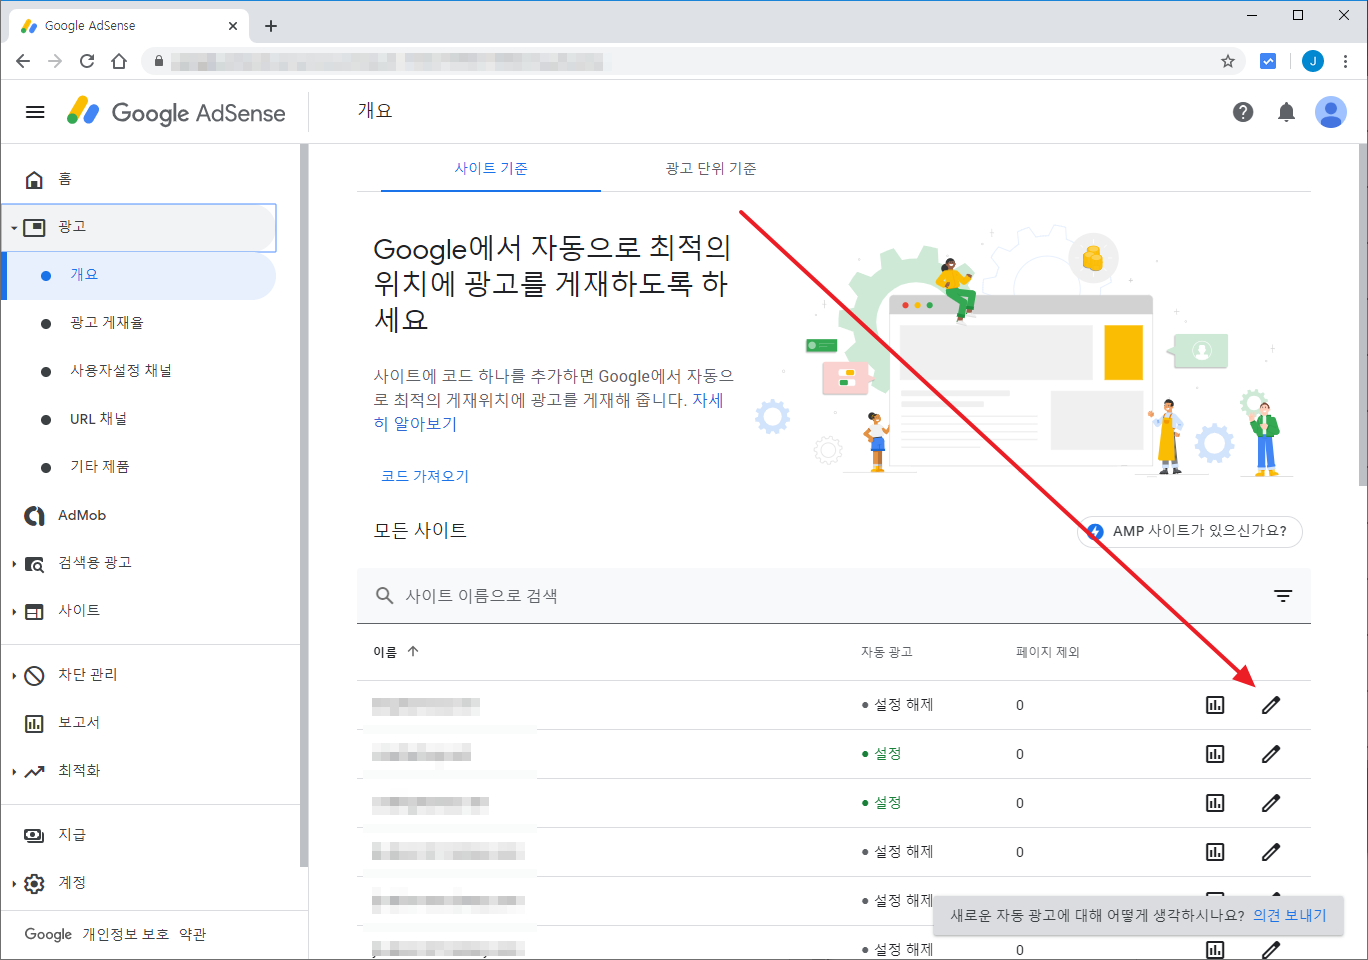
Task: Open the 개인정보 보호 footer link
Action: [x=125, y=934]
